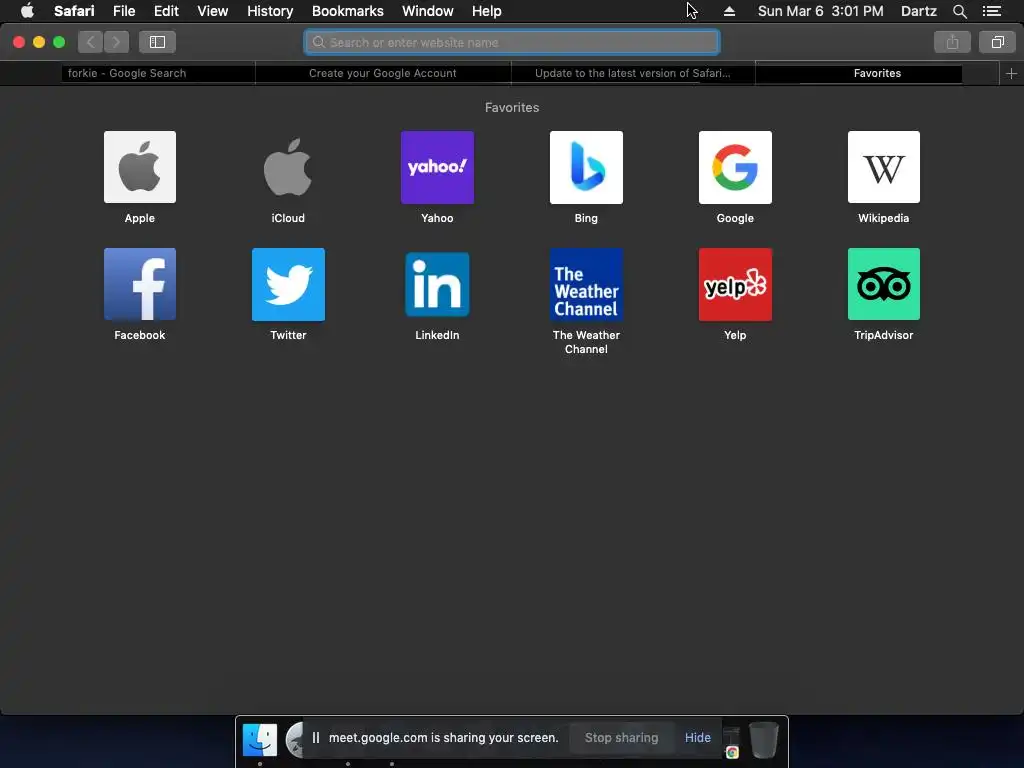Select the Favorites tab
This screenshot has height=768, width=1024.
[x=877, y=73]
